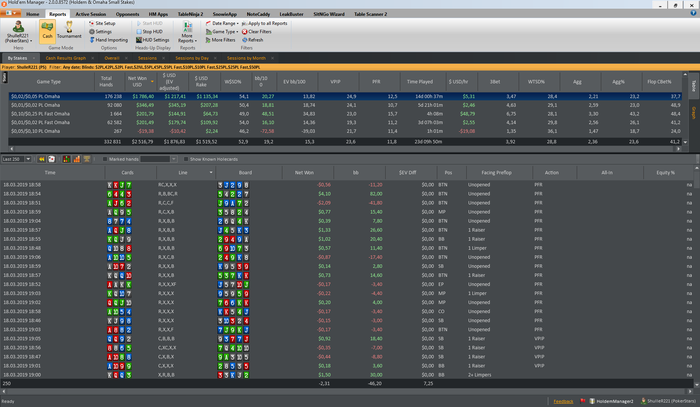Open the HM Apps ribbon tab
The width and height of the screenshot is (700, 407).
(158, 14)
